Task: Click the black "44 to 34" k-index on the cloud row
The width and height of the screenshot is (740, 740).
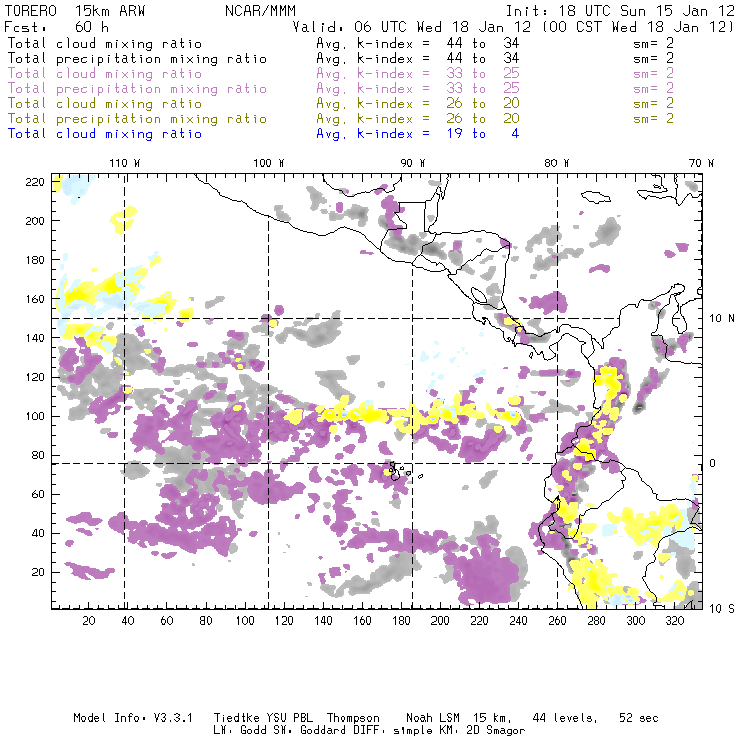Action: coord(483,43)
